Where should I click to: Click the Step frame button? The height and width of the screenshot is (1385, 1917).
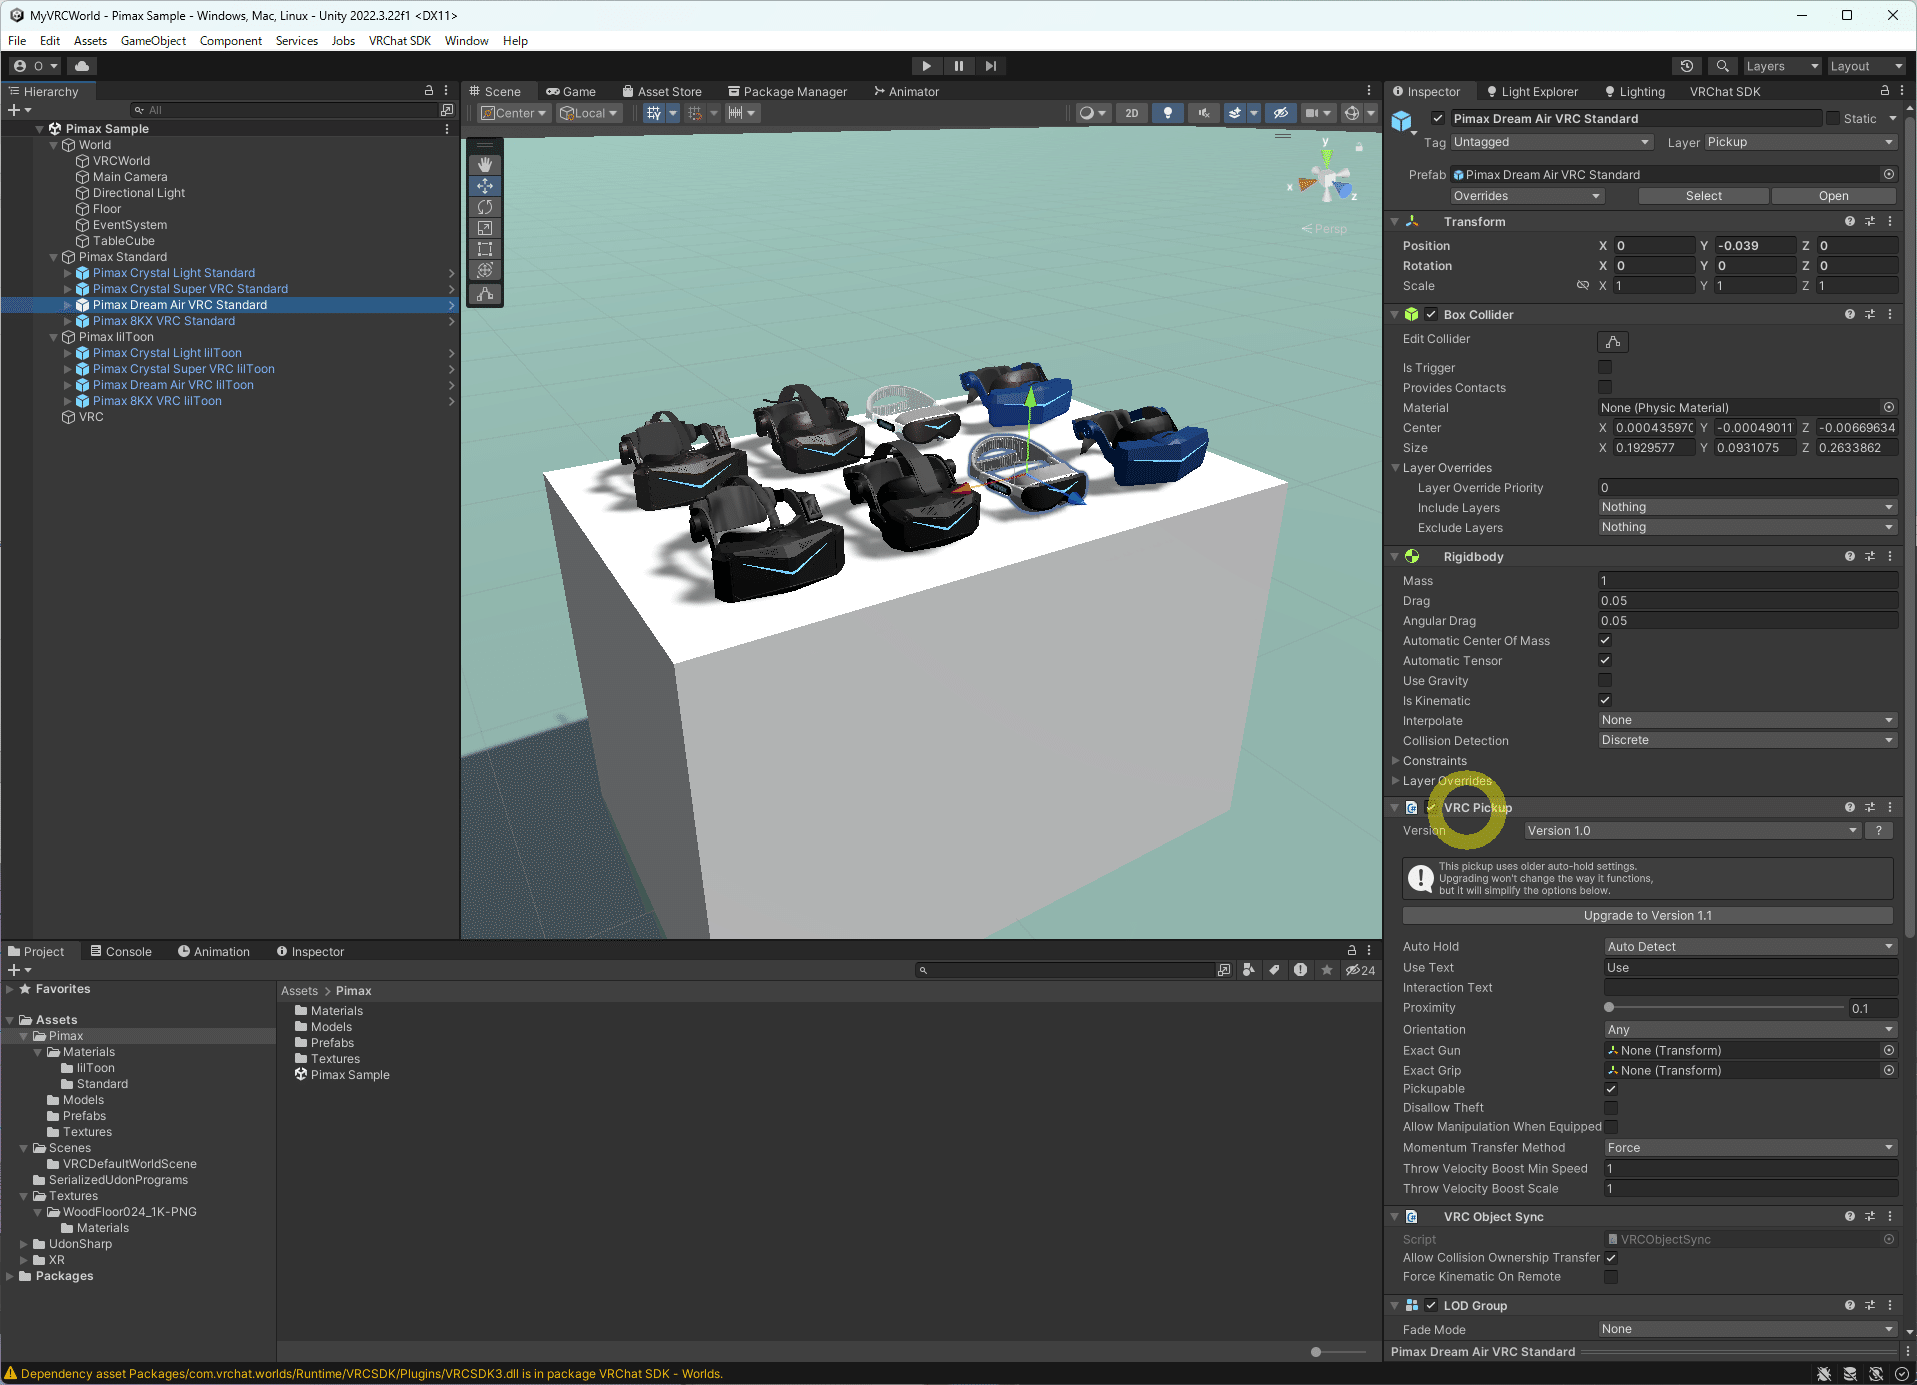point(991,66)
